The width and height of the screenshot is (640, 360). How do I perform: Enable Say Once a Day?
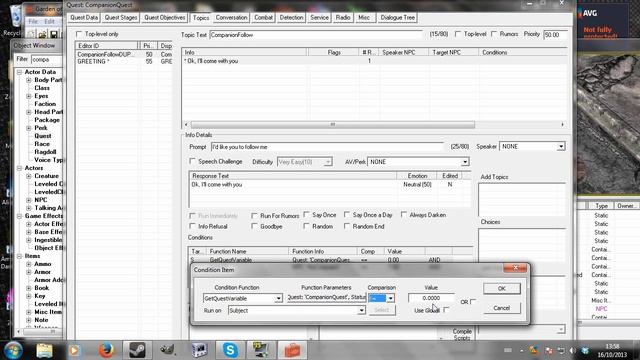click(347, 215)
